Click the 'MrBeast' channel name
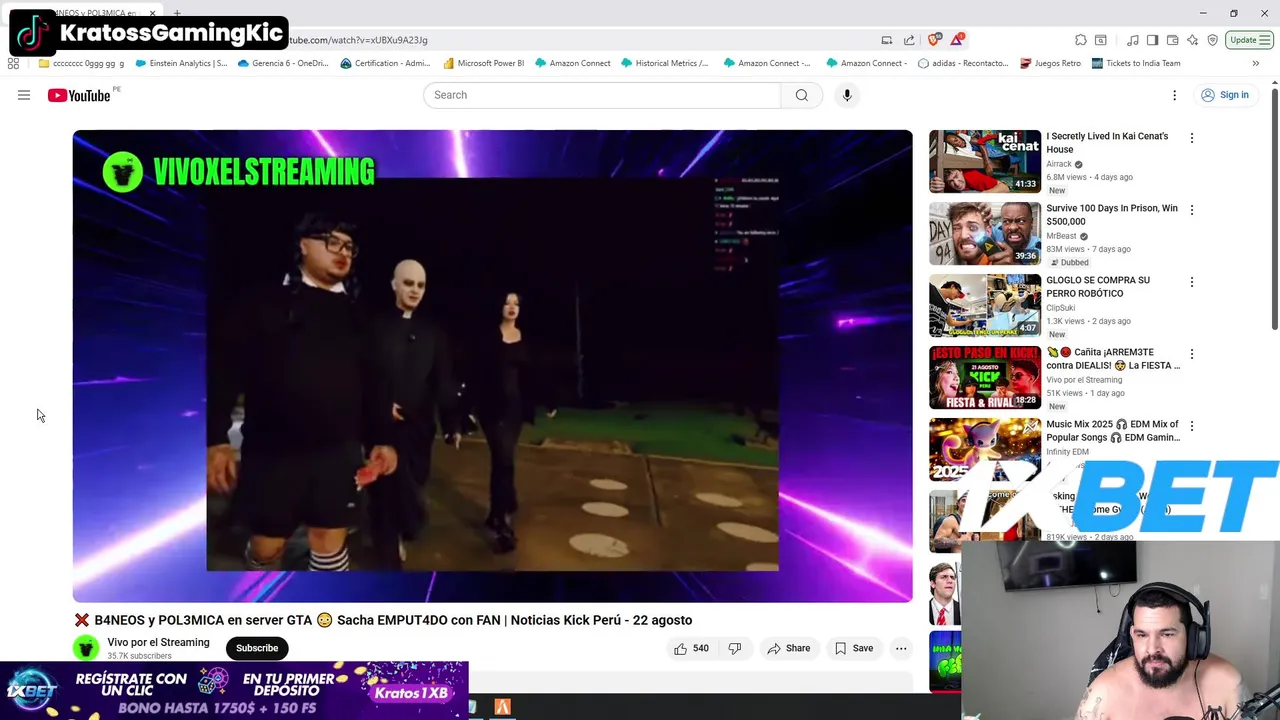 click(1061, 236)
